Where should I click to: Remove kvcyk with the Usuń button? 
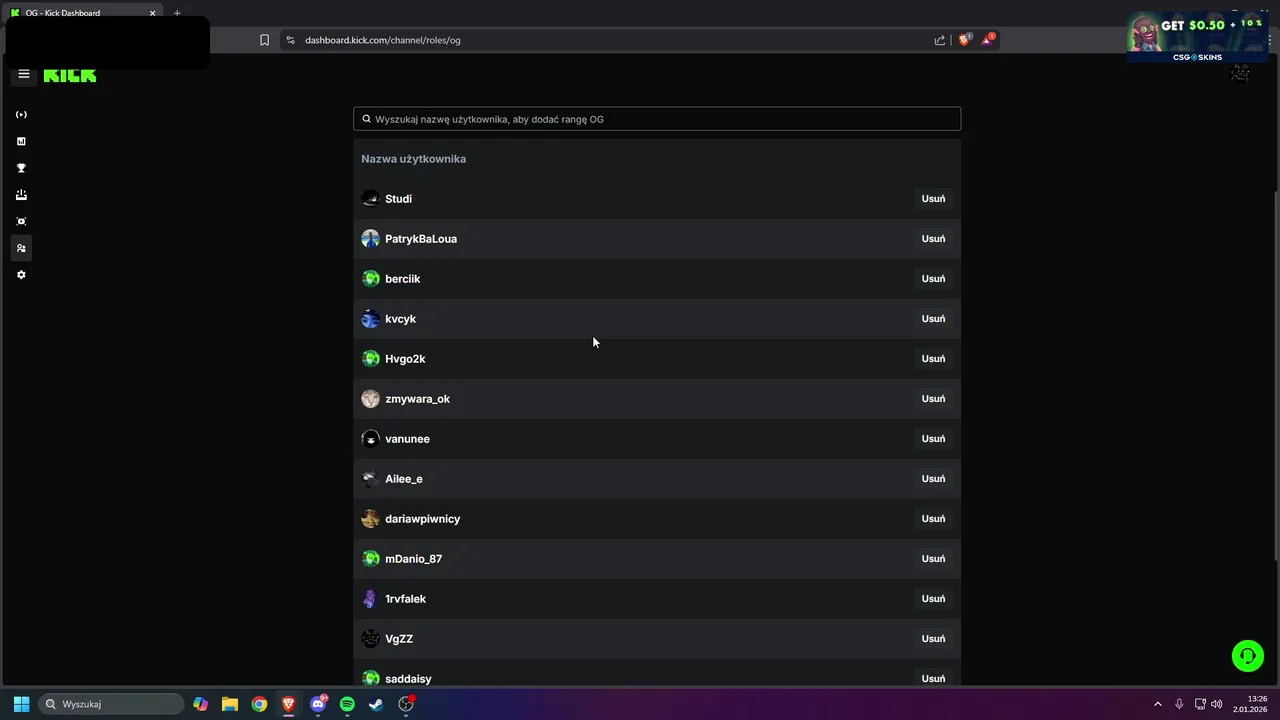(x=933, y=319)
